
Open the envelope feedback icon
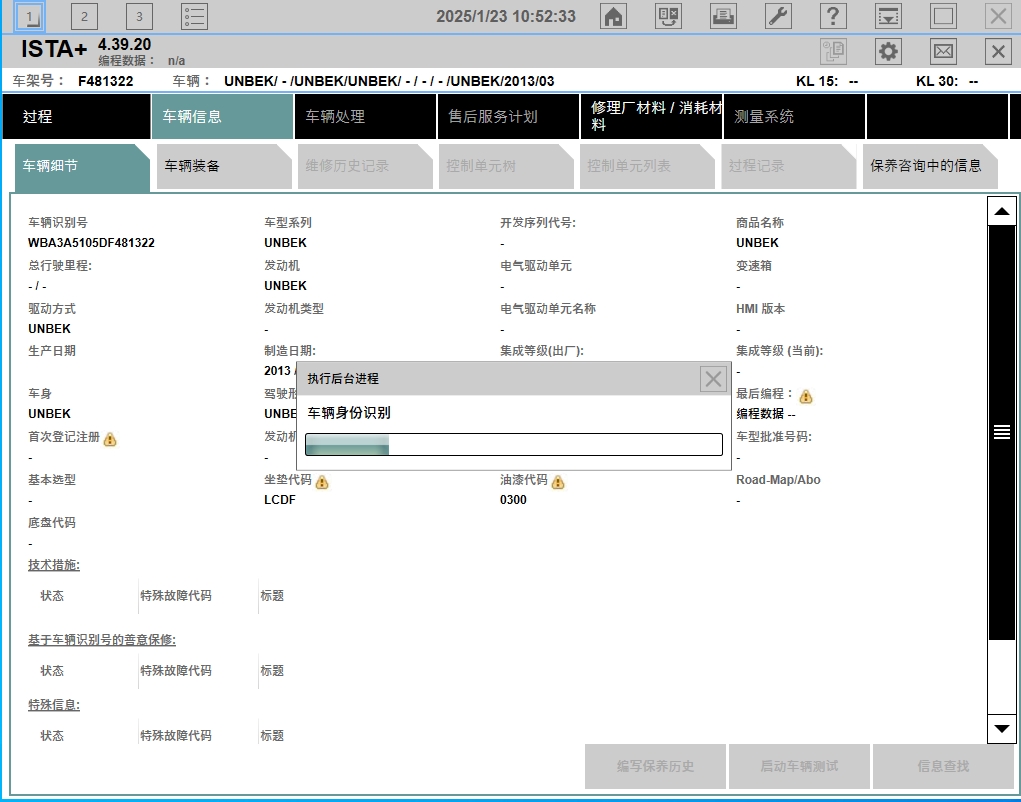943,52
